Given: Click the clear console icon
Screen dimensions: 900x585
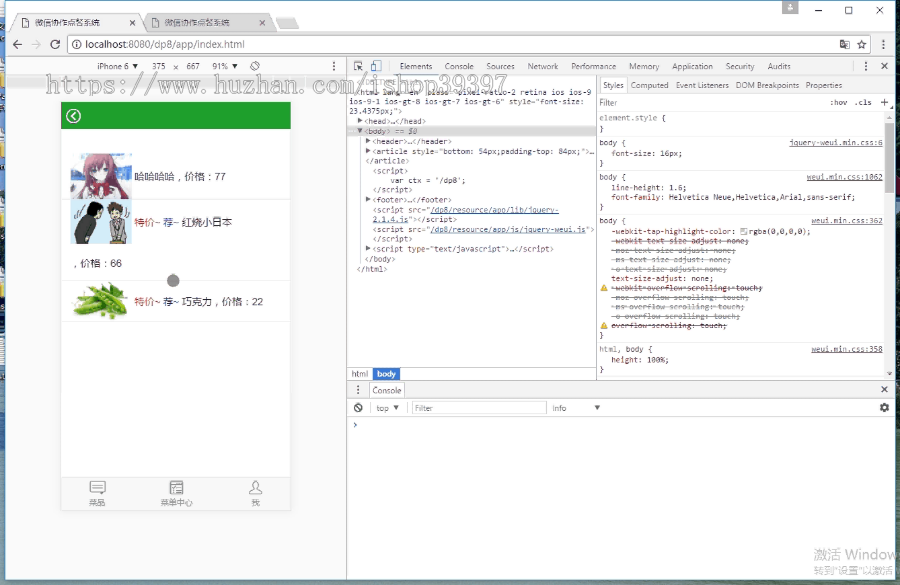Looking at the screenshot, I should [358, 408].
